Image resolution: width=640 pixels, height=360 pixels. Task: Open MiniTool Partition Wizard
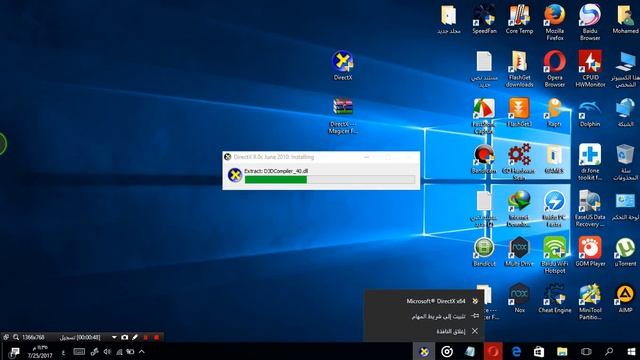[590, 302]
